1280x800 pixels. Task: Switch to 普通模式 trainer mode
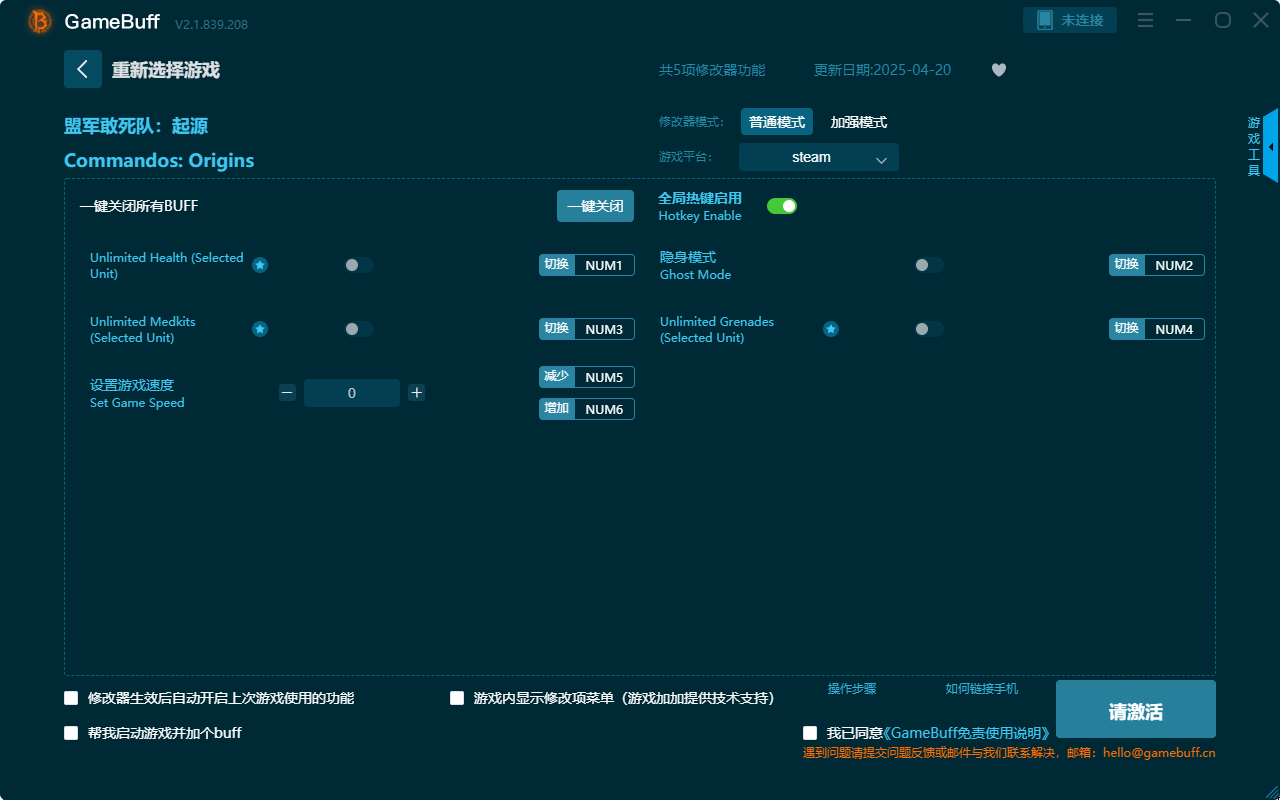coord(777,121)
